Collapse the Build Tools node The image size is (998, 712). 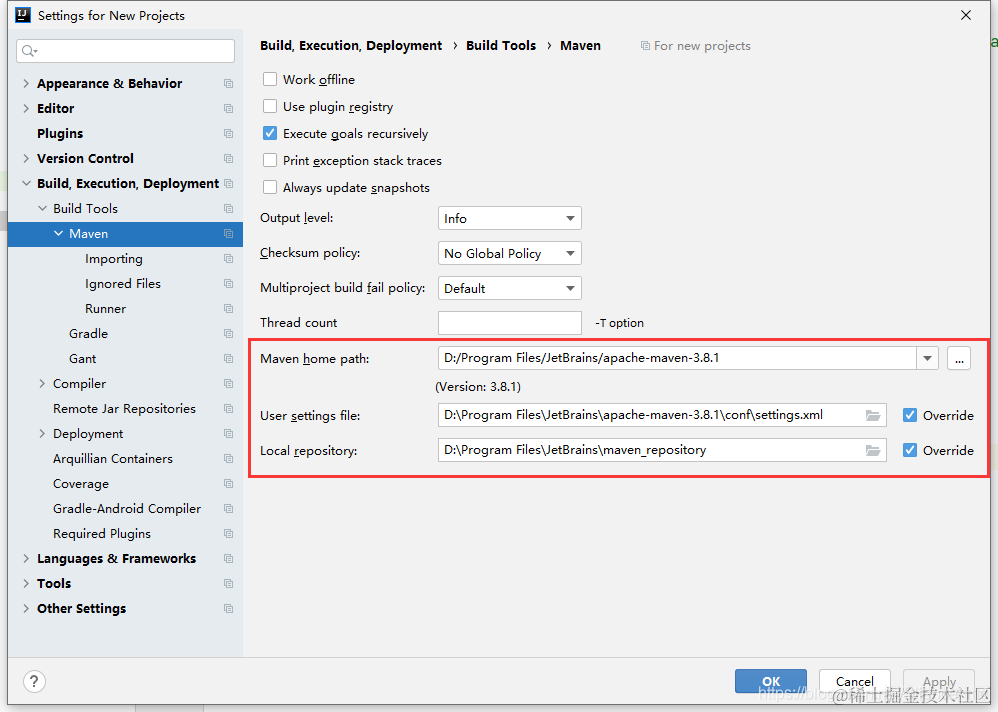tap(43, 208)
